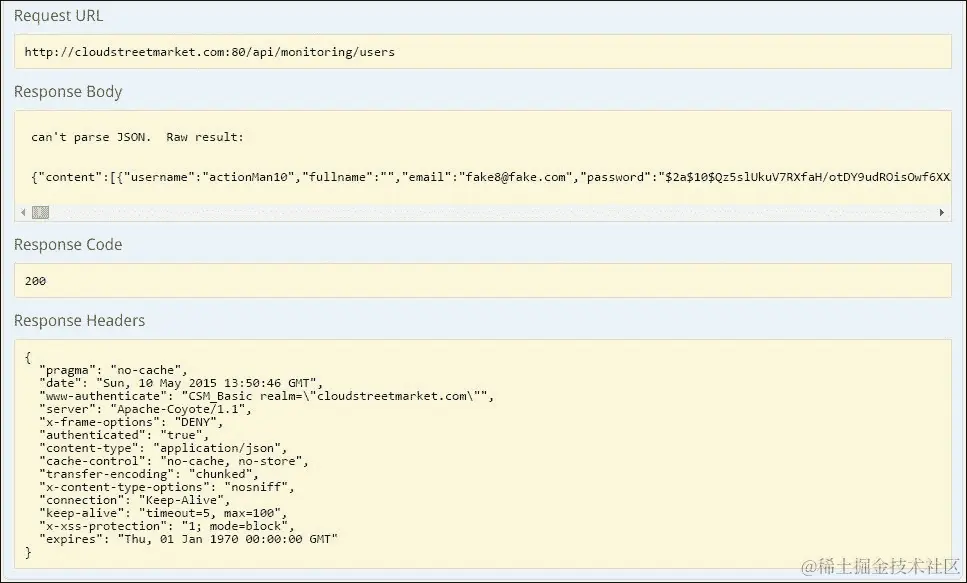Click the "date" header line
Screen dimensions: 967x583
181,383
